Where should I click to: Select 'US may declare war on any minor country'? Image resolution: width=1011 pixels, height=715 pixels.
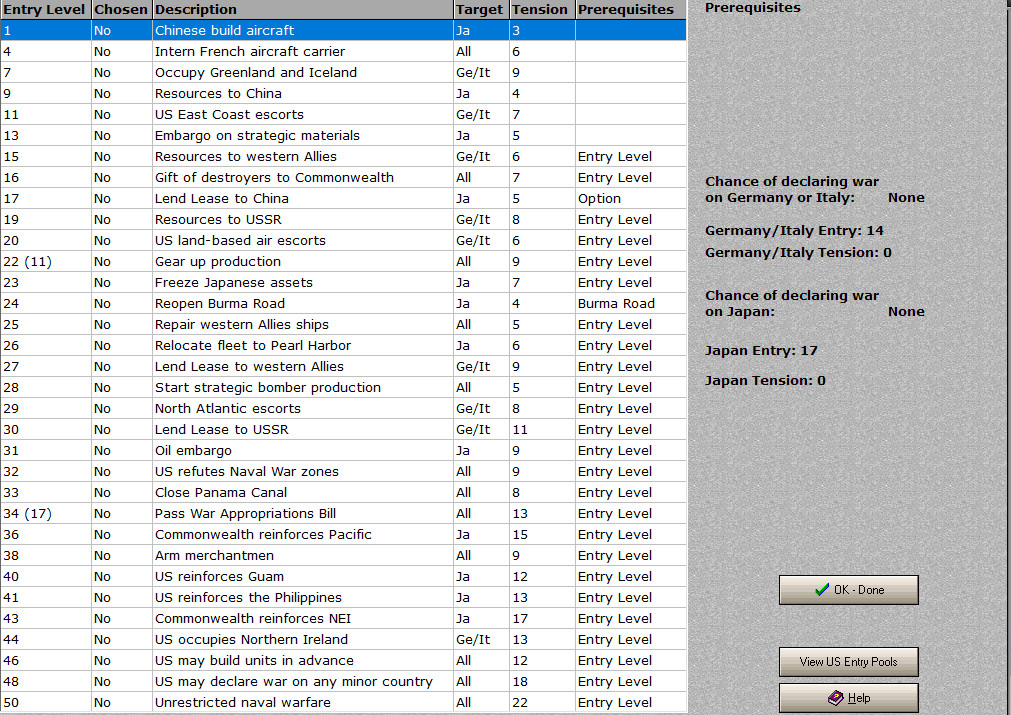point(343,682)
